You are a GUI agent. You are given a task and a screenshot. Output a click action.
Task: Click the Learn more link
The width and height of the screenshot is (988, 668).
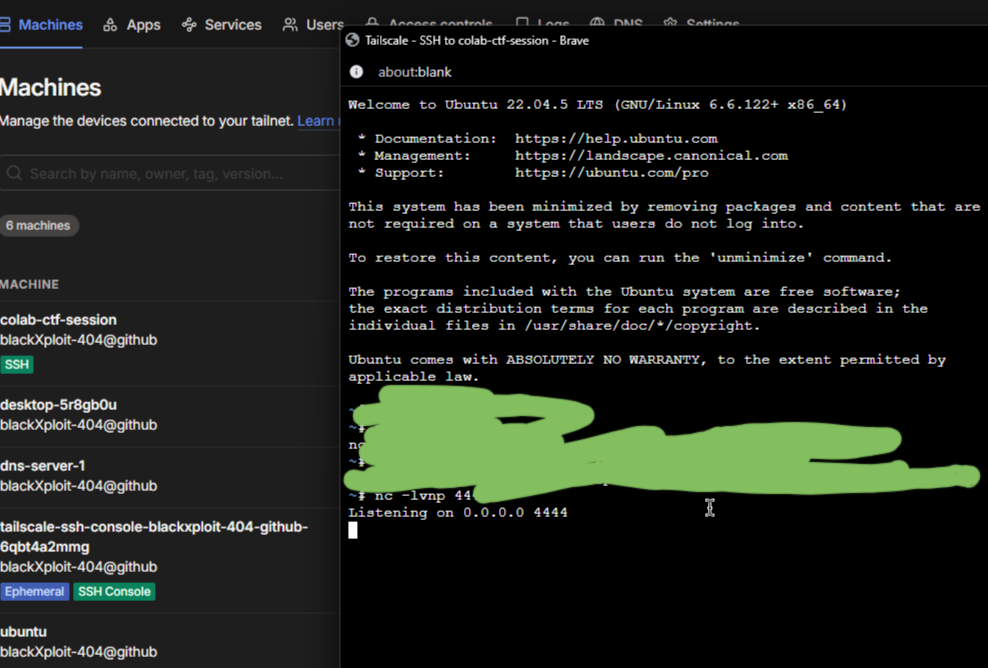click(318, 121)
